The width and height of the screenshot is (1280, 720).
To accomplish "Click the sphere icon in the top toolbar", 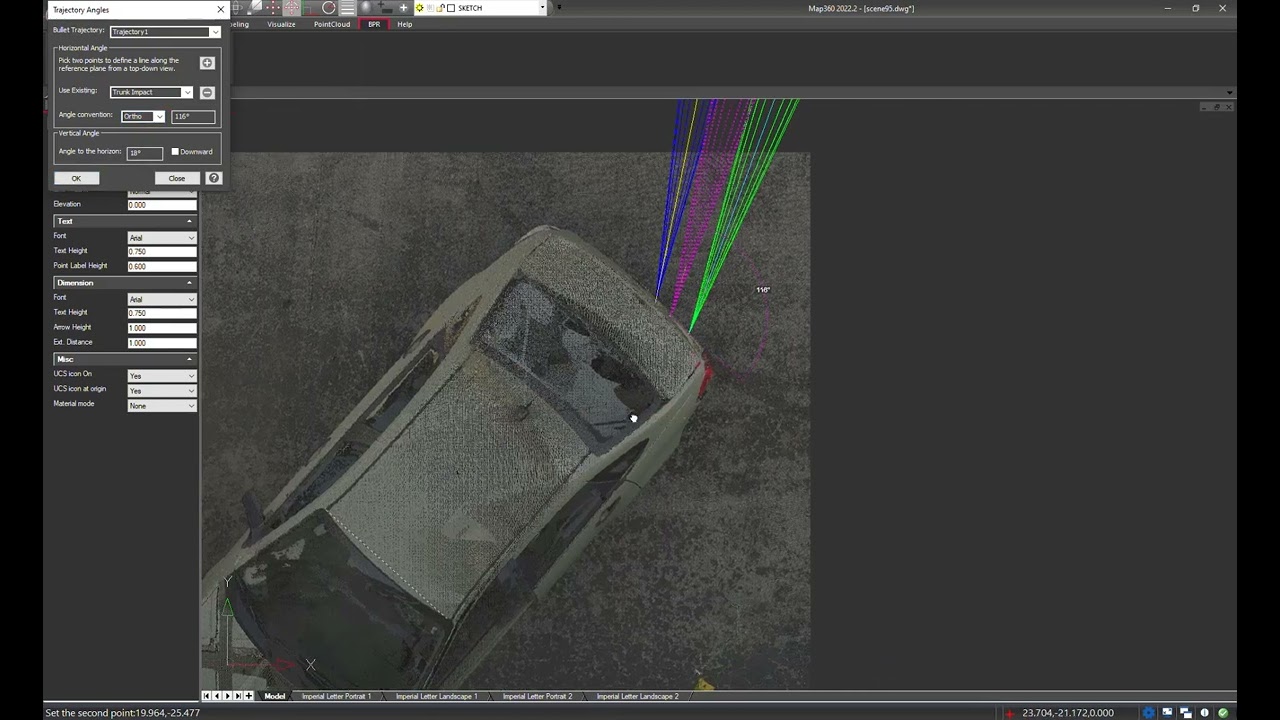I will (x=366, y=8).
